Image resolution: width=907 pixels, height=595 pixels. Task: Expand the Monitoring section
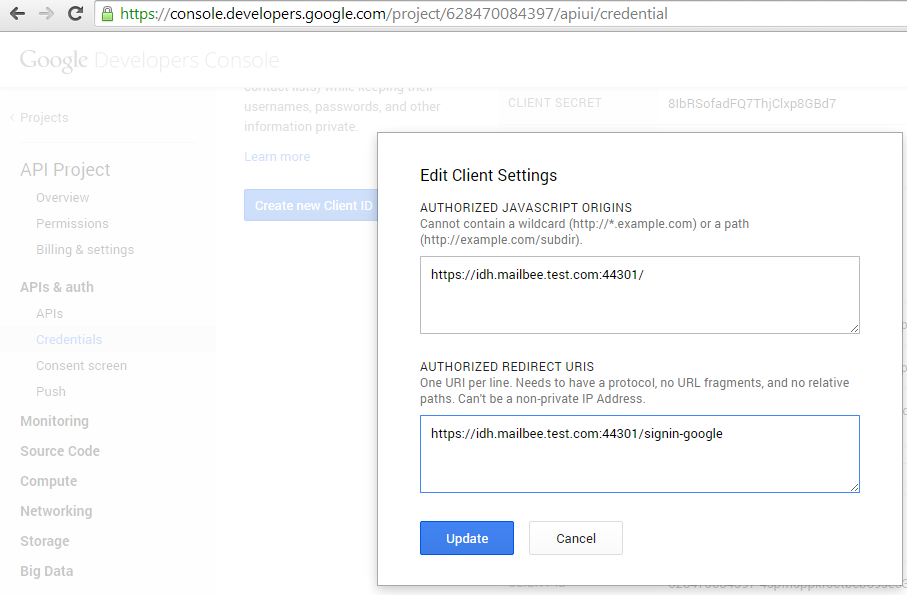click(x=54, y=421)
